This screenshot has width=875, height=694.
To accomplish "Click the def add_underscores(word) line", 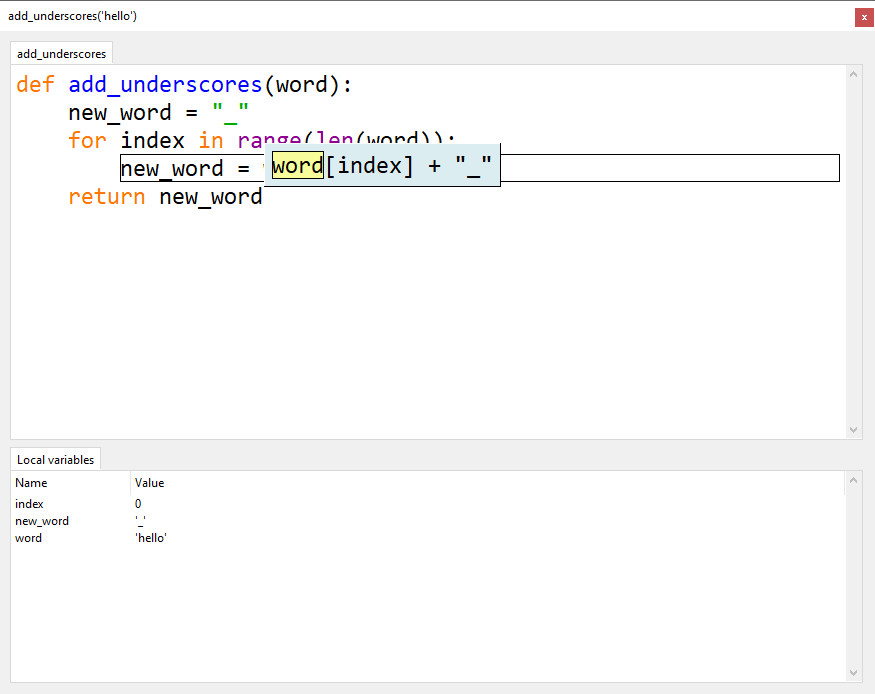I will [x=184, y=85].
